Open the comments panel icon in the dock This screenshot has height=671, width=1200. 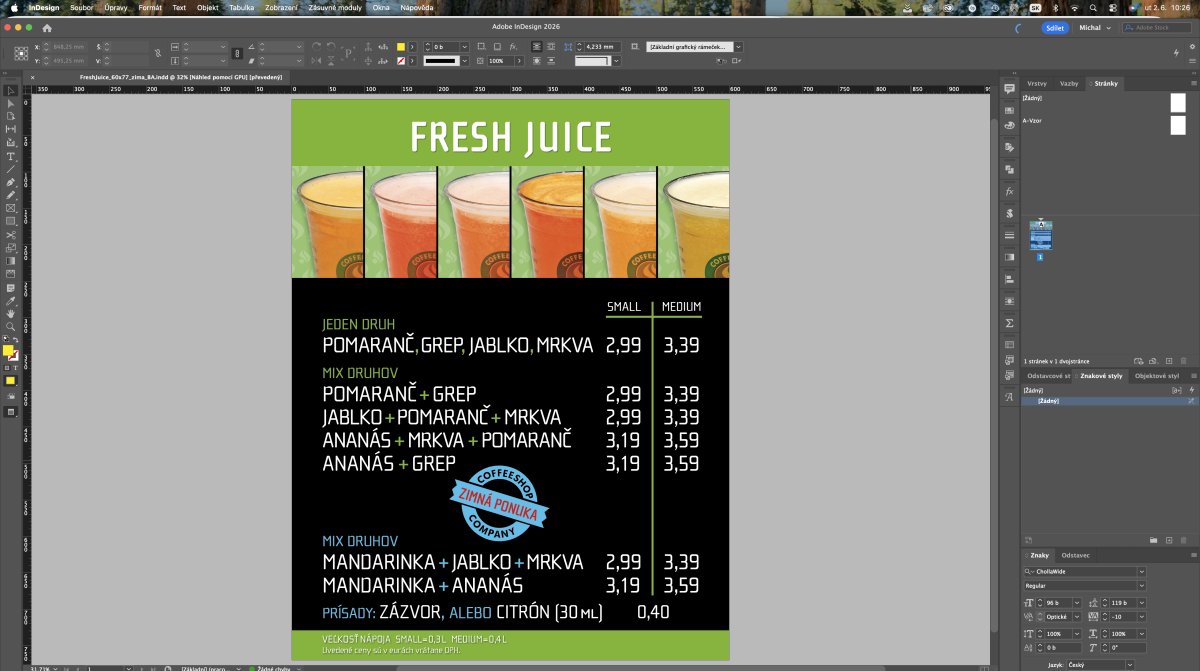coord(1009,89)
